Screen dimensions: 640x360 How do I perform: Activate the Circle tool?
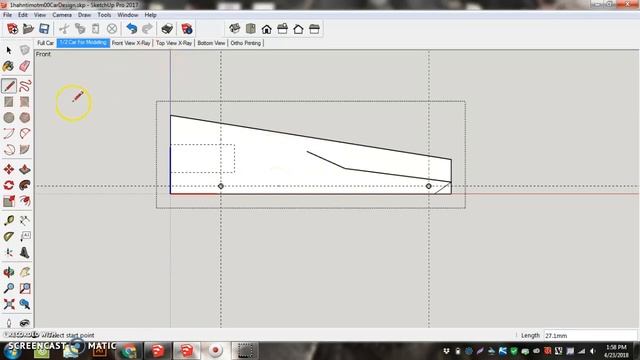coord(9,118)
